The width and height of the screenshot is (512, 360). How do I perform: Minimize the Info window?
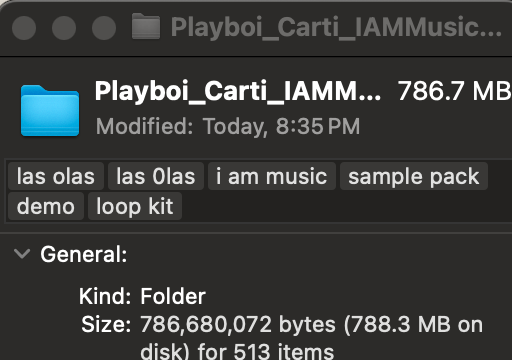tap(64, 27)
